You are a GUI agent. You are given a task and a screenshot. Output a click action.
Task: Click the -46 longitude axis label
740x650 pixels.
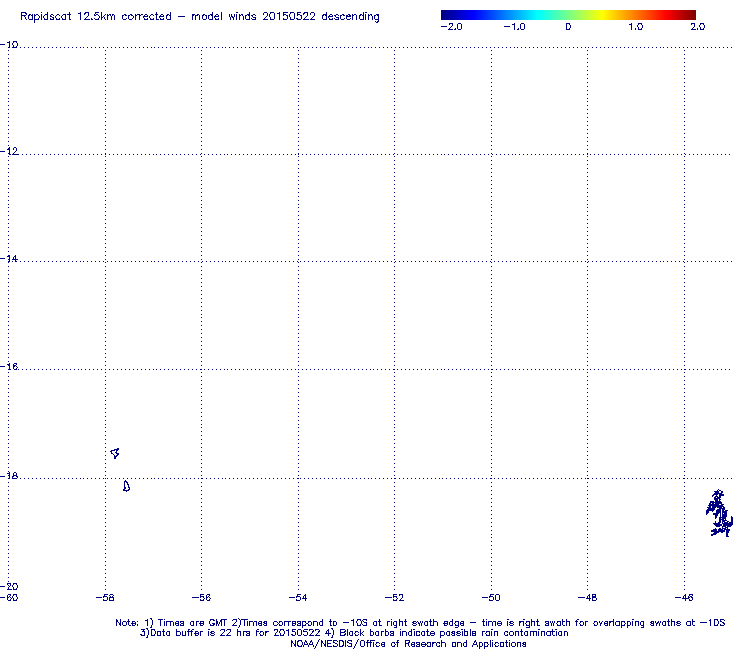[x=684, y=598]
